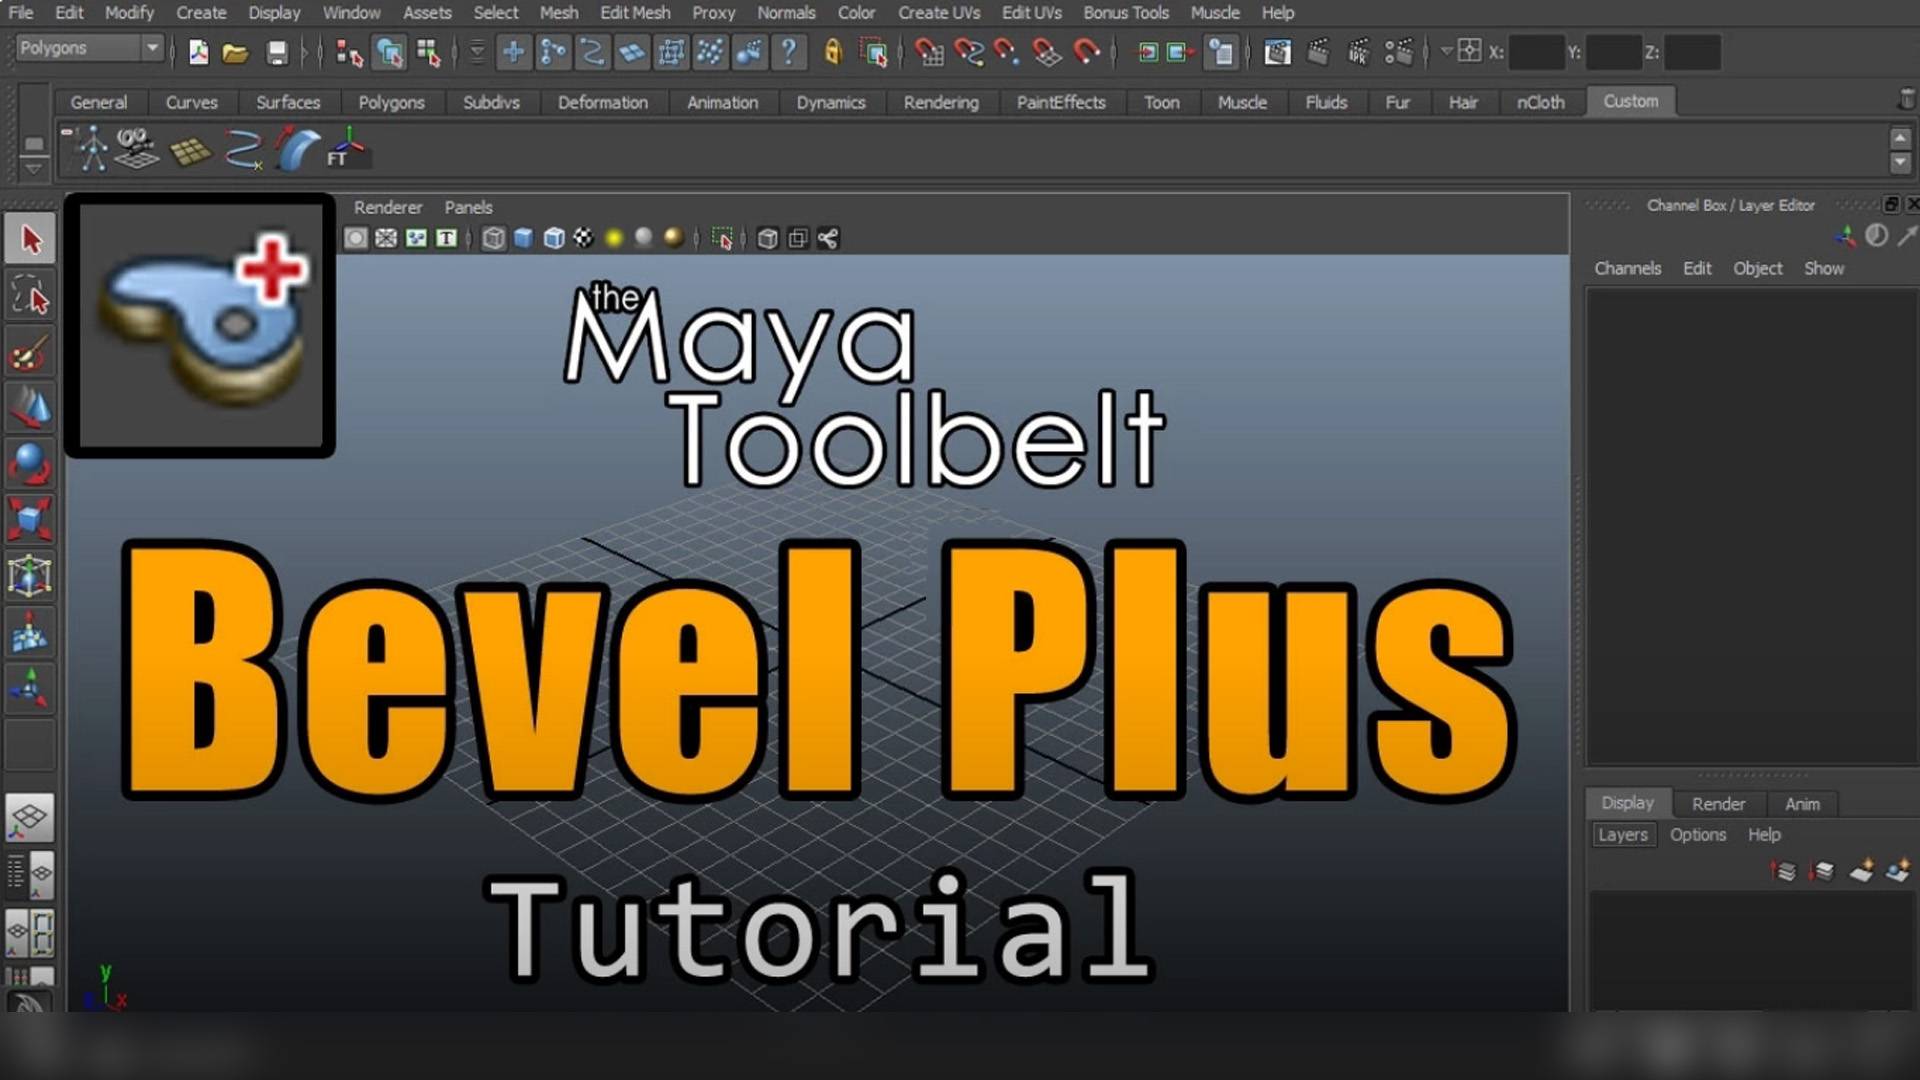Screen dimensions: 1920x1080
Task: Open a scene using the folder icon
Action: pyautogui.click(x=234, y=52)
